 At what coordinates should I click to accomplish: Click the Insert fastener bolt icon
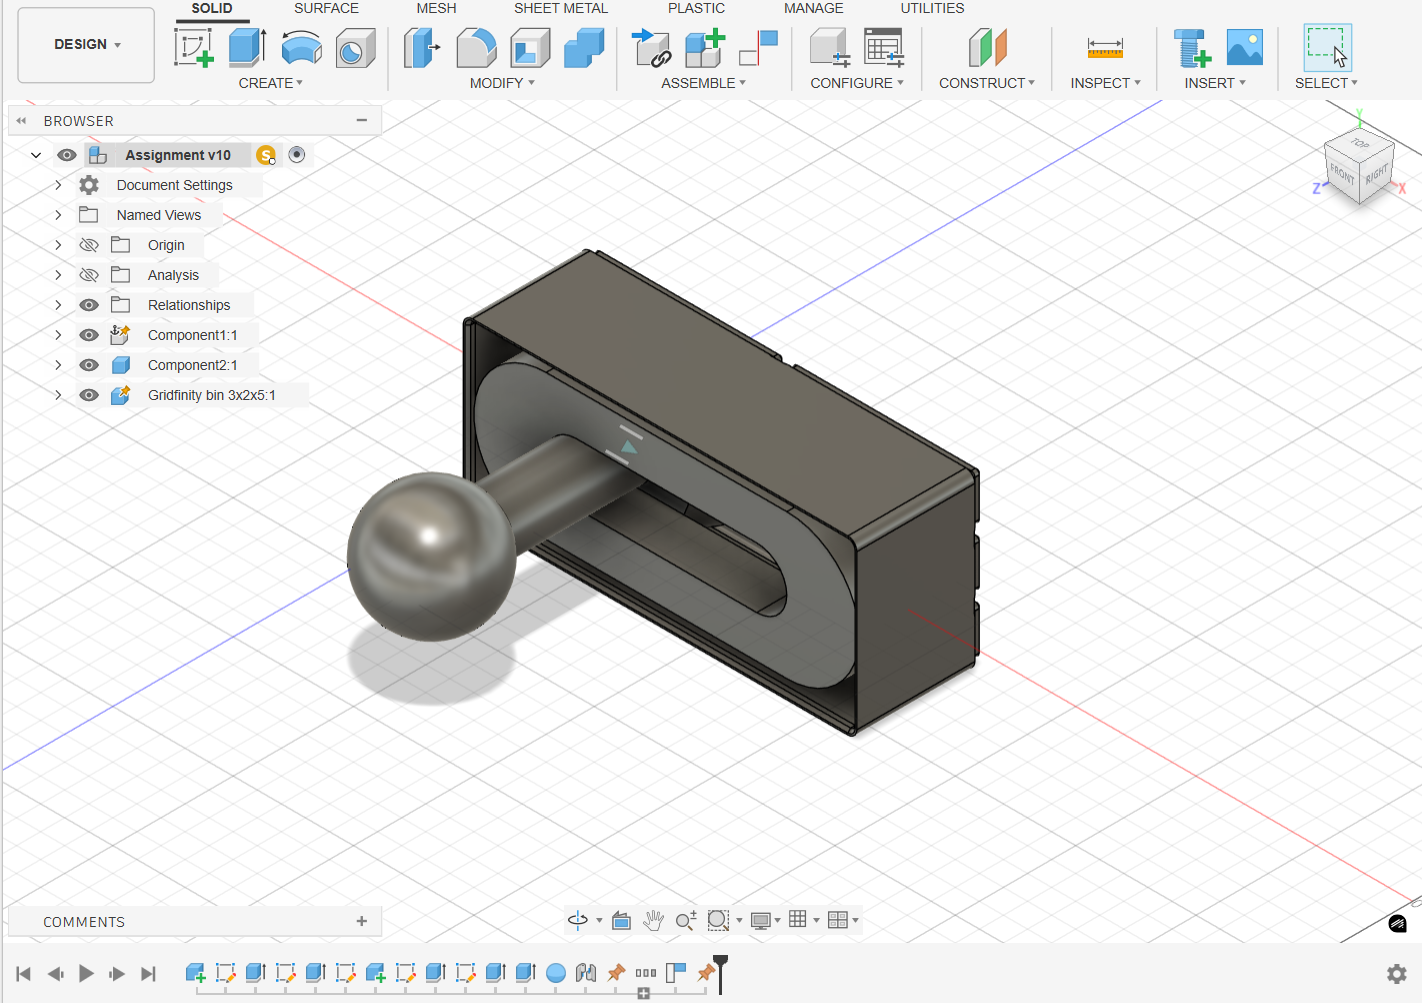click(x=1192, y=47)
